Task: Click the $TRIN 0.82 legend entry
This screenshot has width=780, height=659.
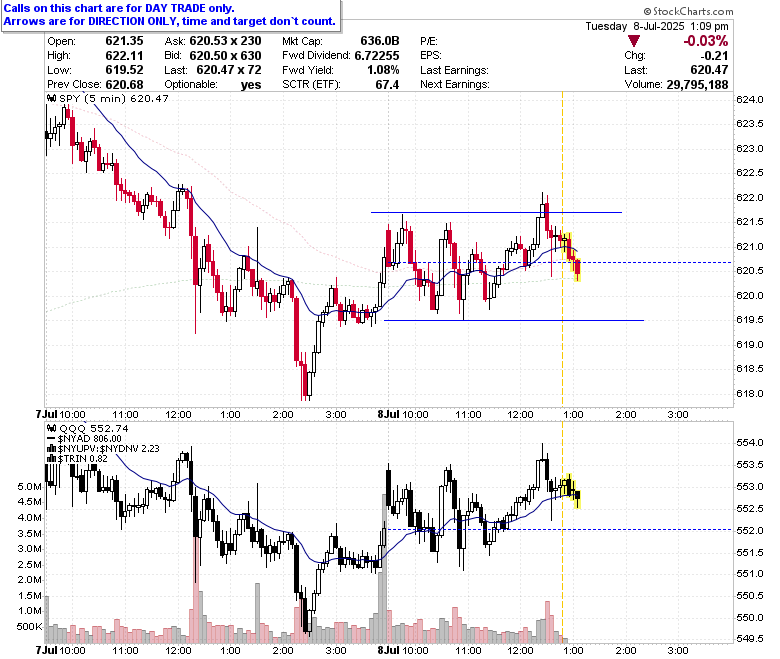Action: click(83, 459)
